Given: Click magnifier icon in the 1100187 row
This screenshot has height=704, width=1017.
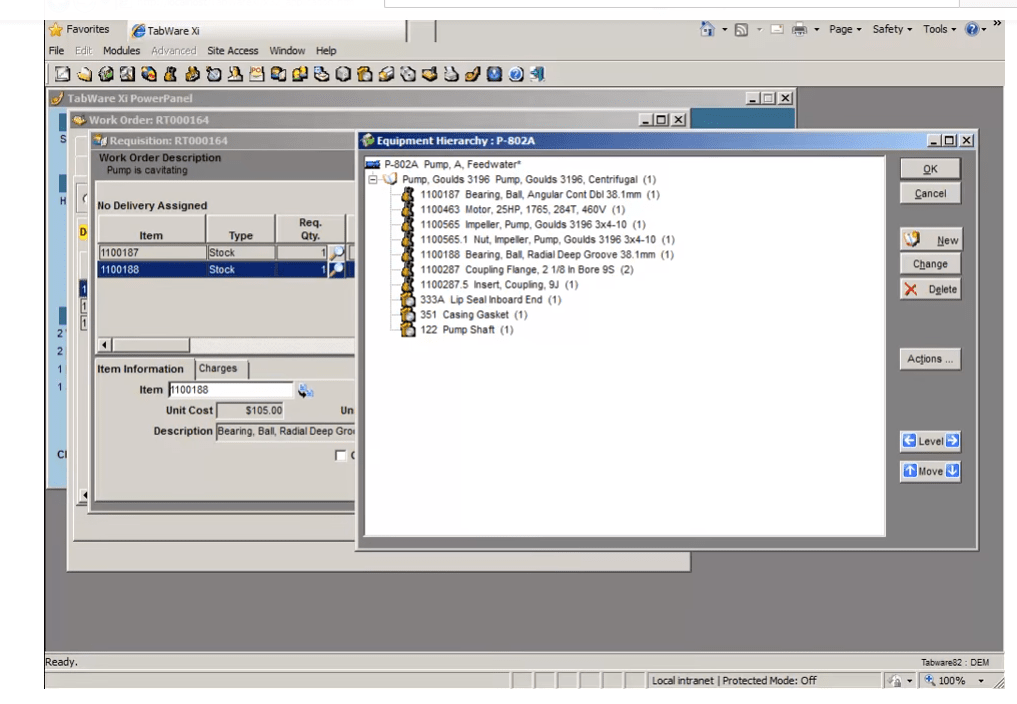Looking at the screenshot, I should (337, 253).
